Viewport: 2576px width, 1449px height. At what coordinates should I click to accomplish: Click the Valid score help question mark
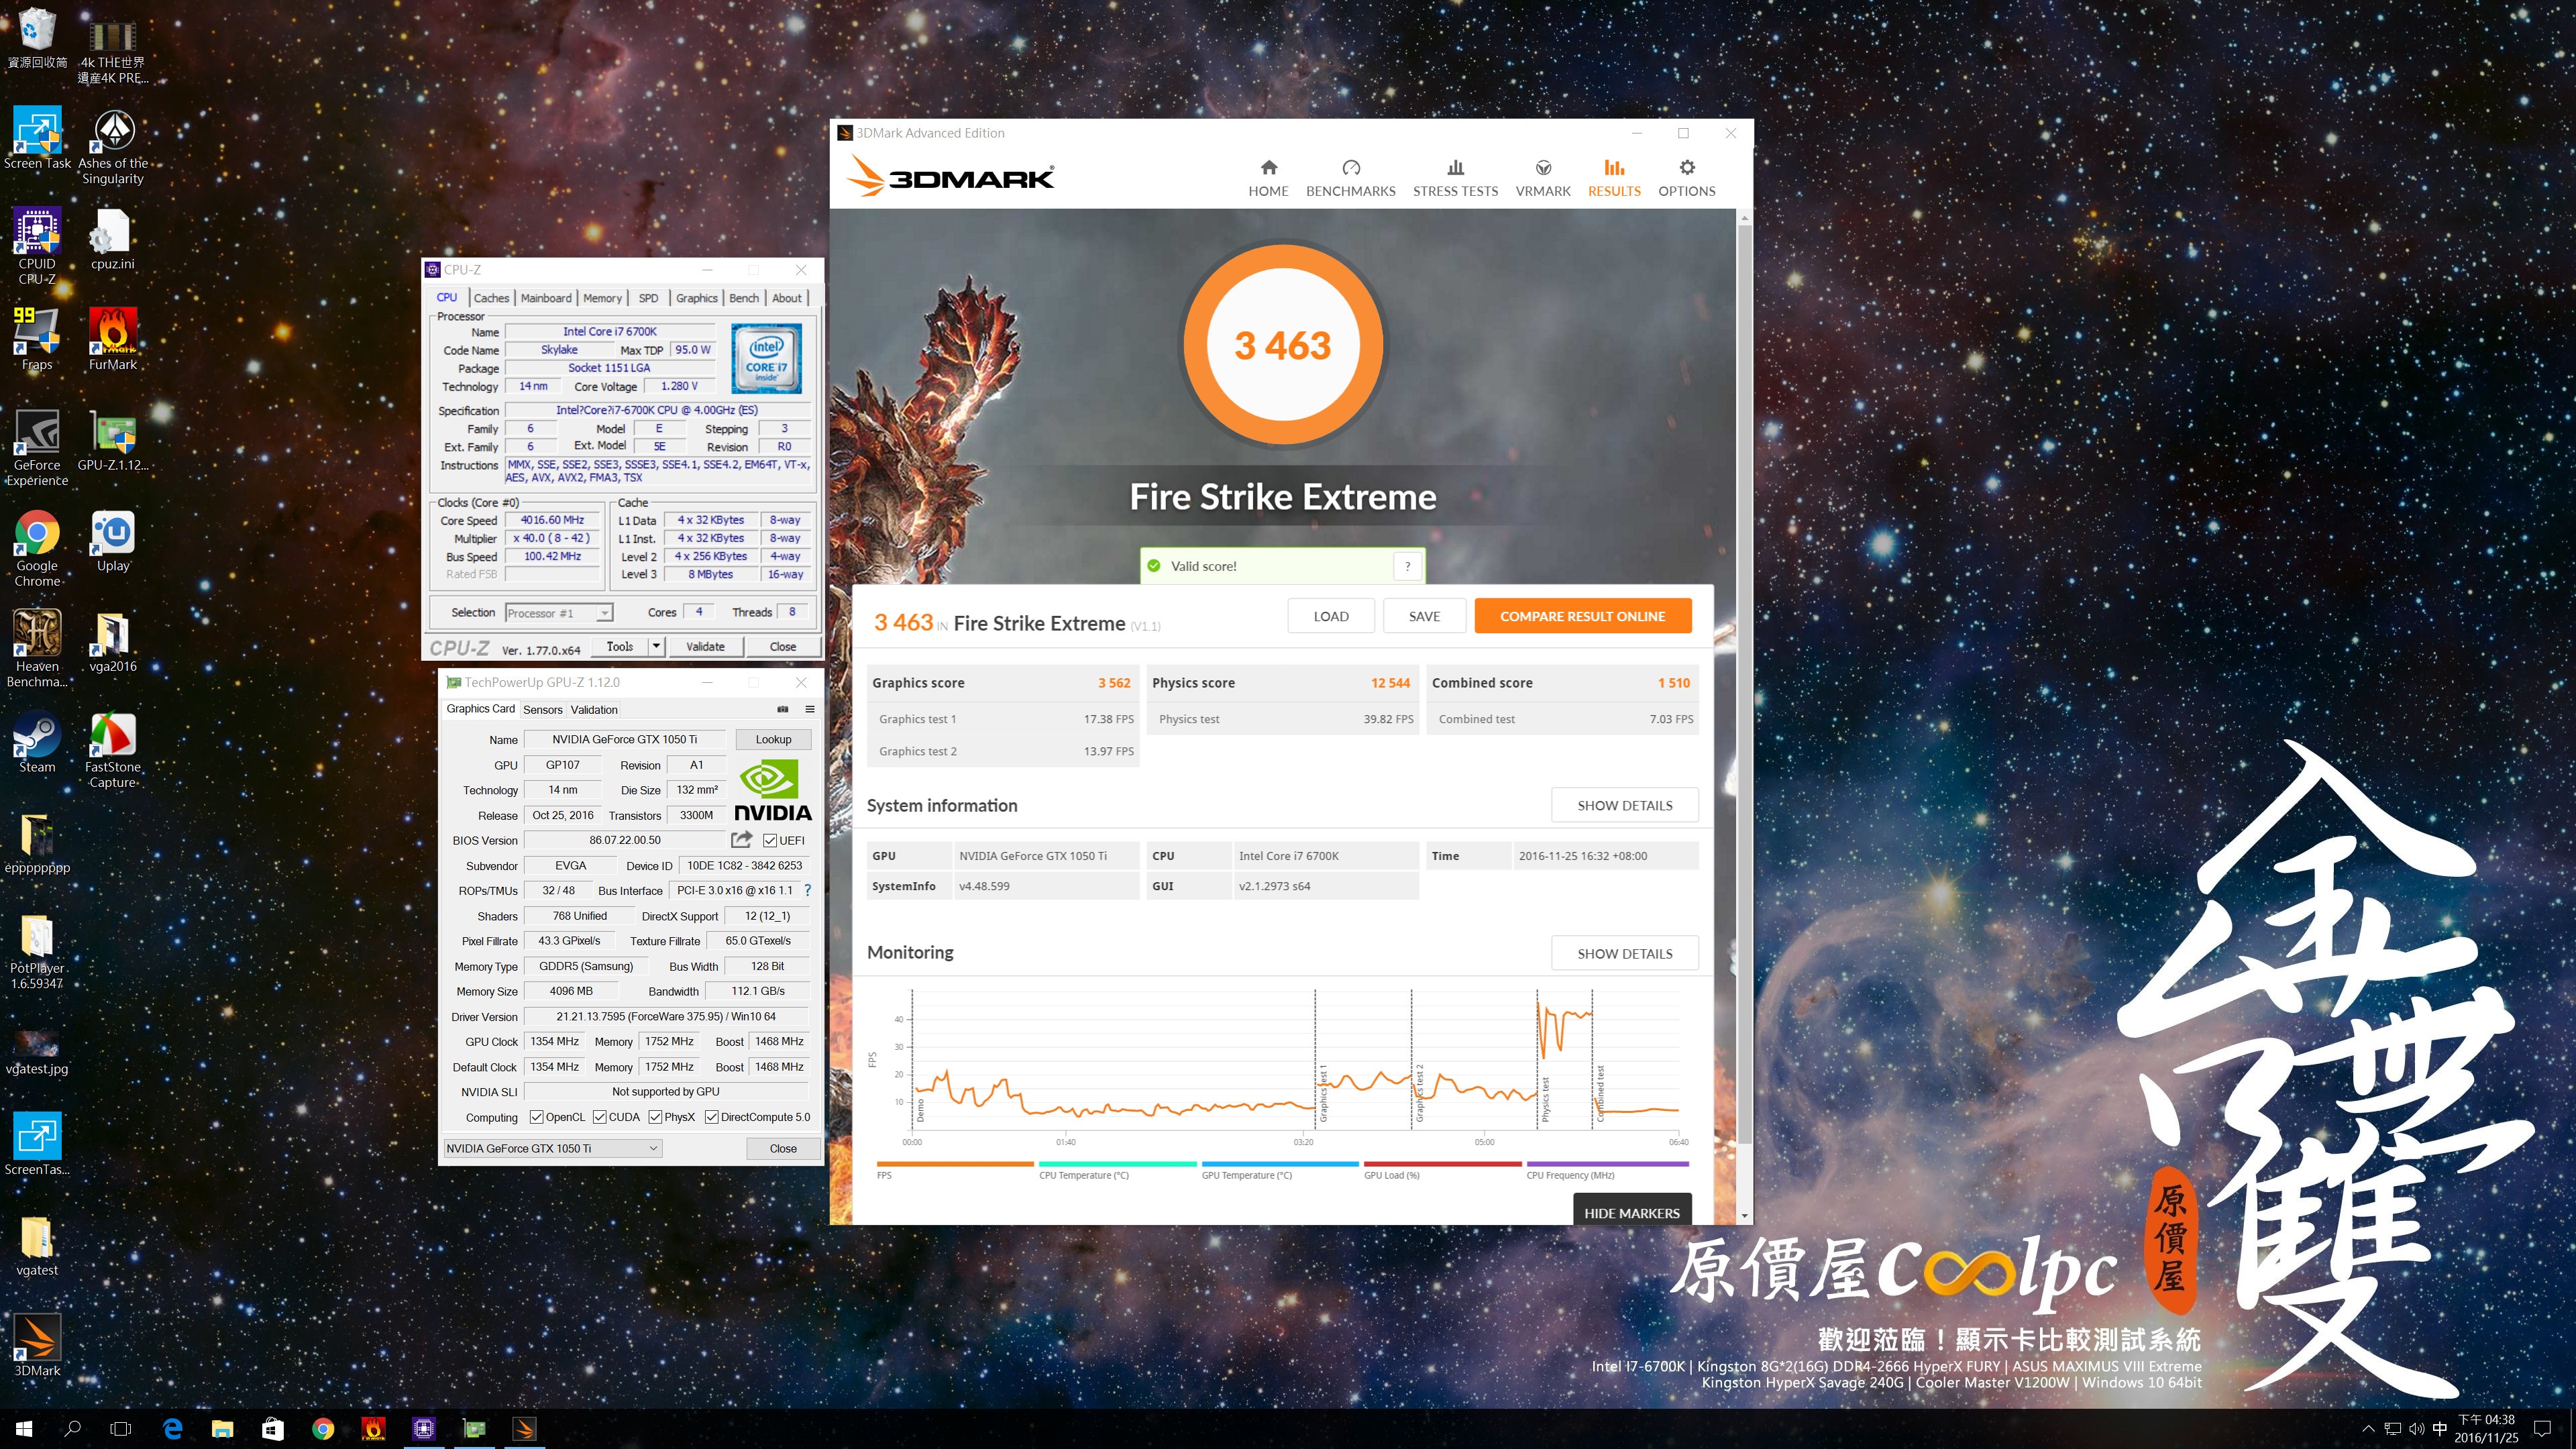pyautogui.click(x=1407, y=566)
